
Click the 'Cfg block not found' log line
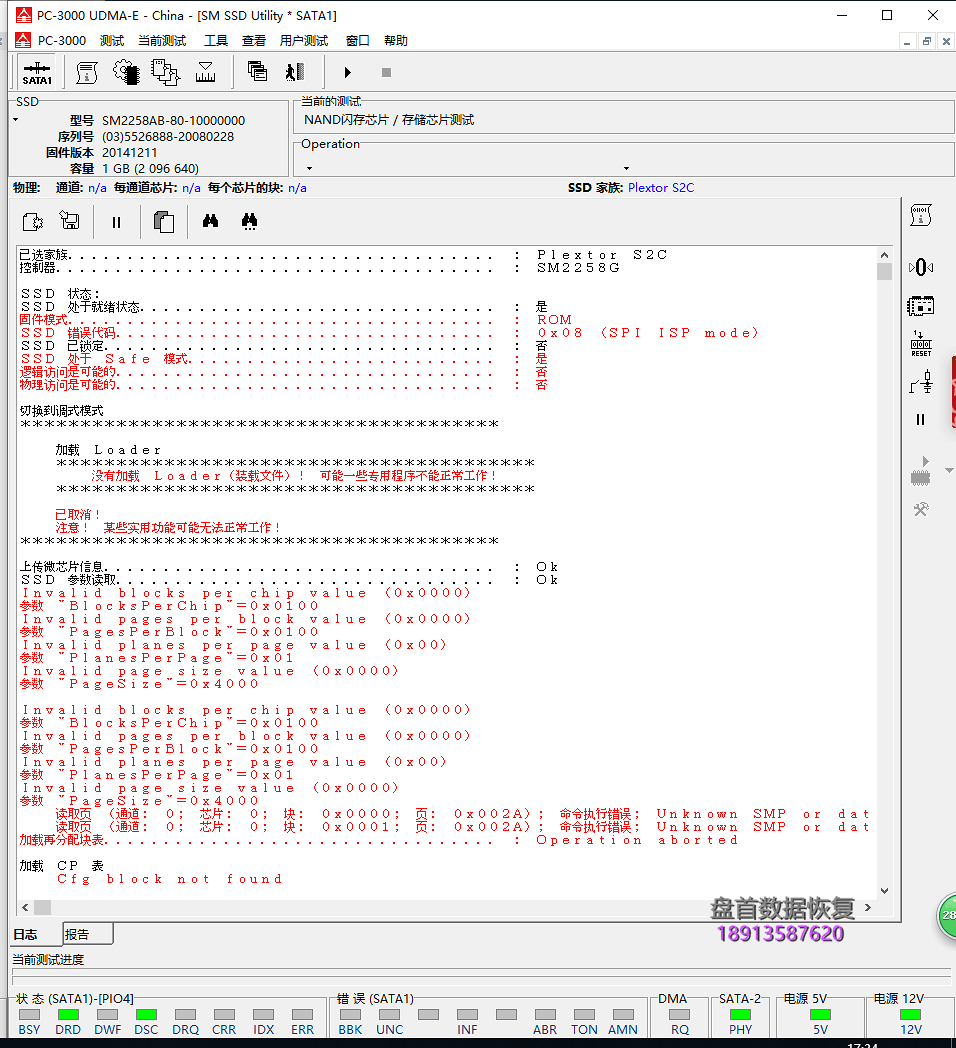tap(170, 879)
